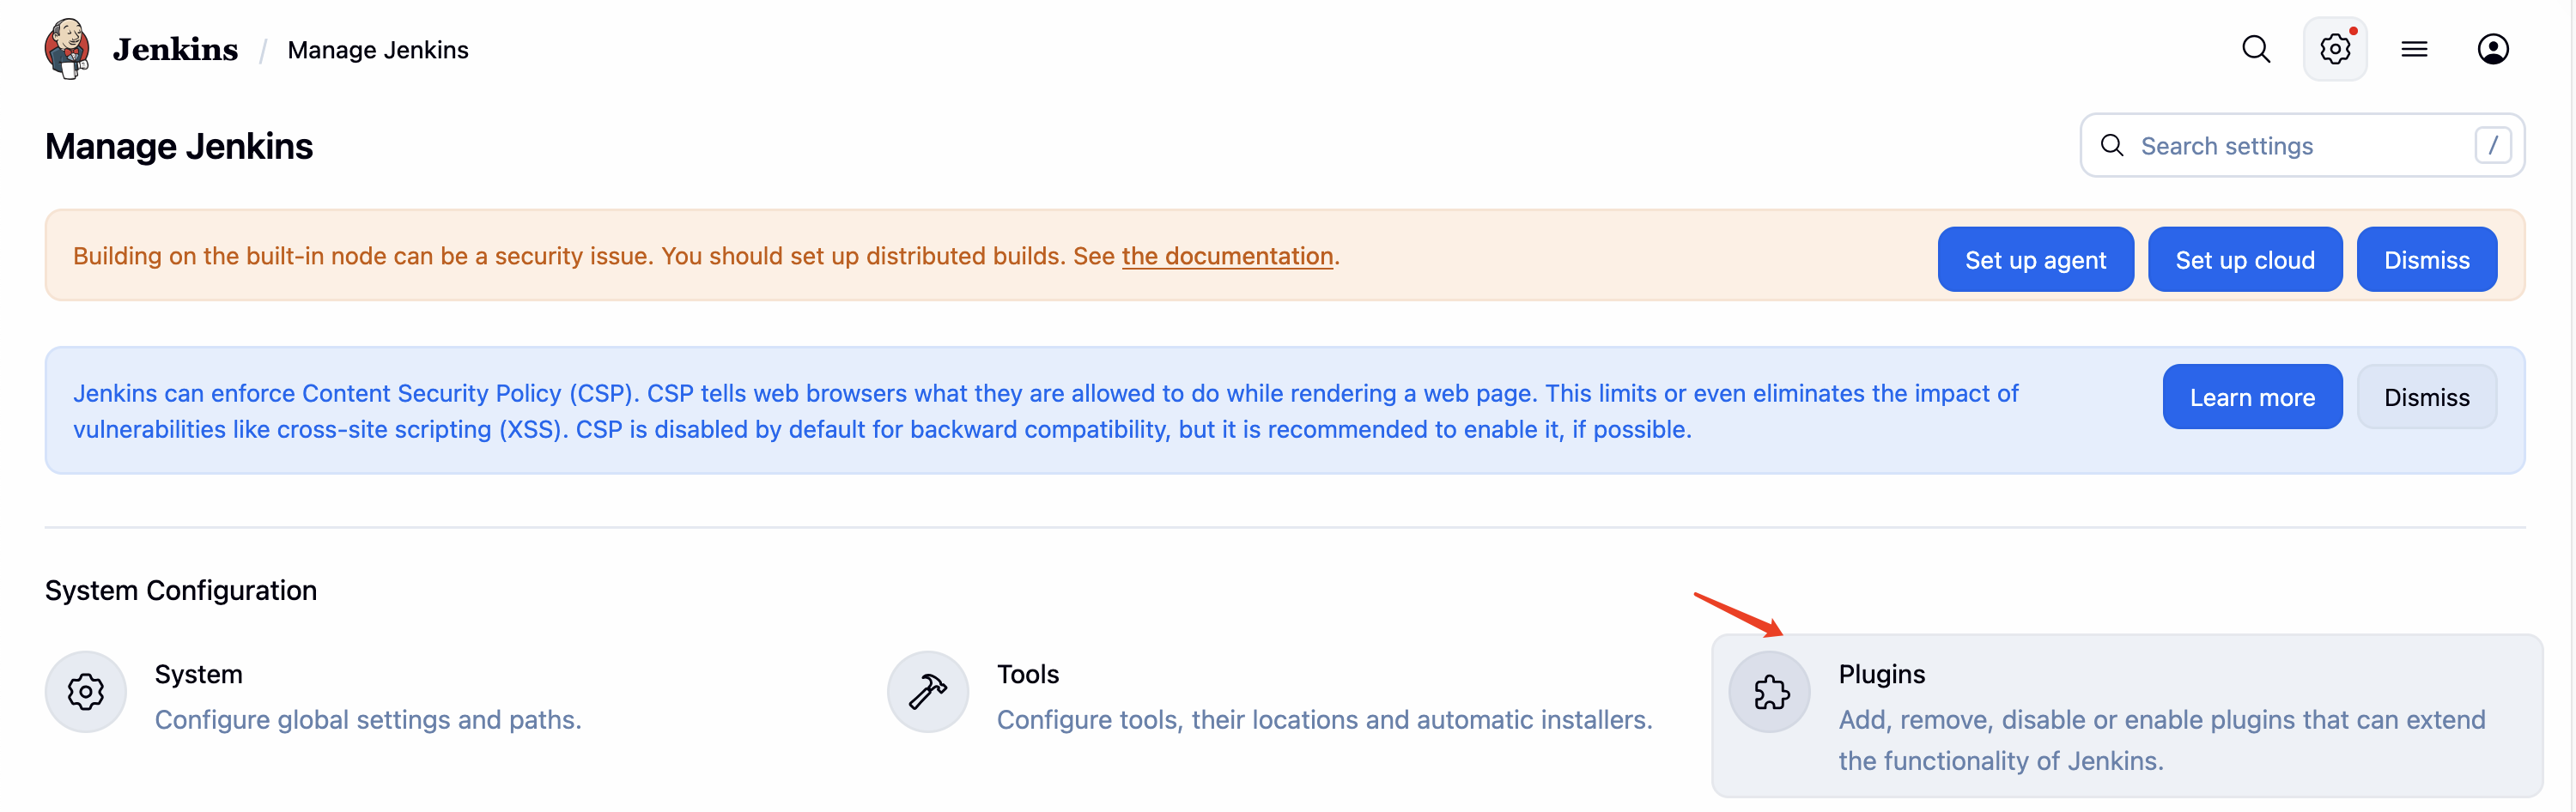This screenshot has width=2576, height=812.
Task: Click the Jenkins butler logo
Action: pyautogui.click(x=67, y=48)
